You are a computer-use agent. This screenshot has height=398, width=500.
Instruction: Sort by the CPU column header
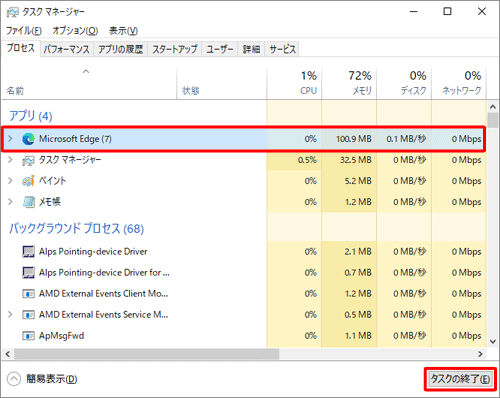point(295,83)
